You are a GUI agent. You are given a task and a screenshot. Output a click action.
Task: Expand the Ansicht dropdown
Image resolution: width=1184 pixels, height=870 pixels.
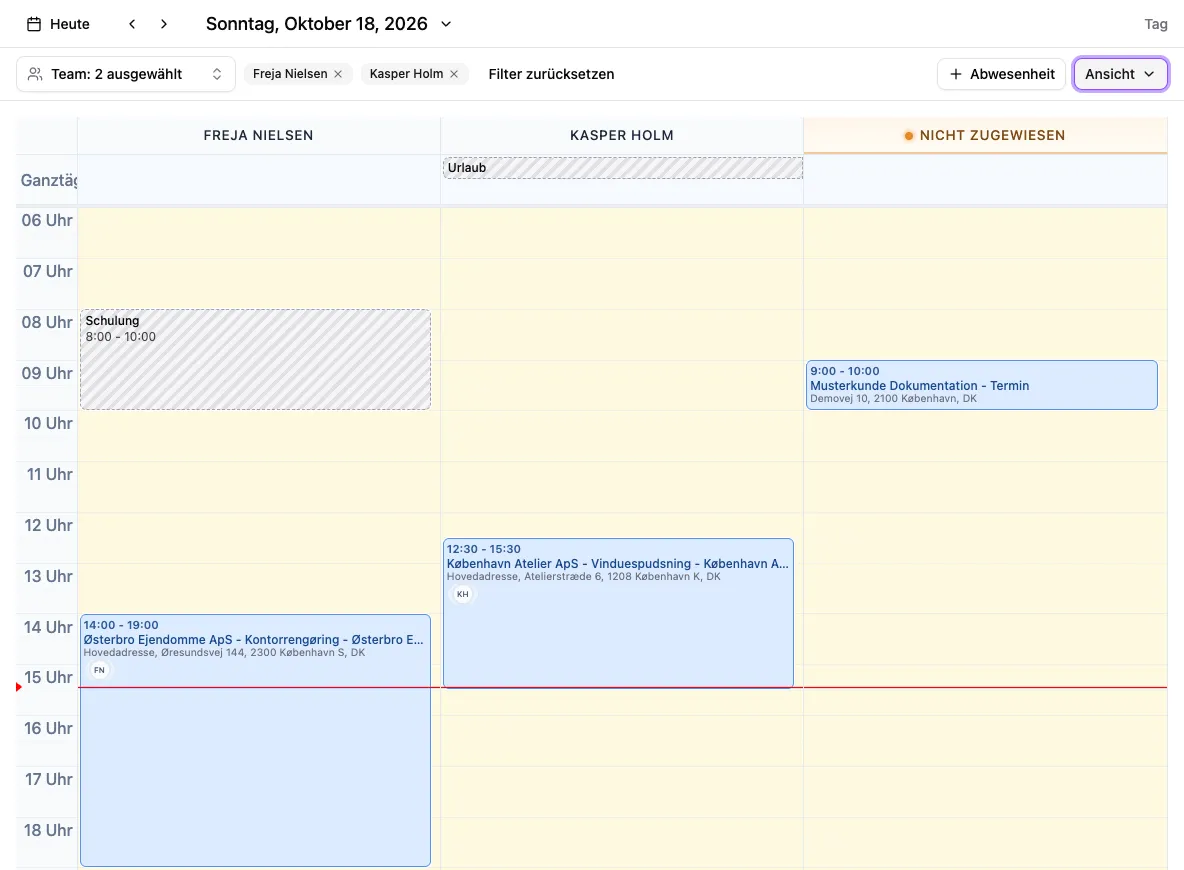coord(1121,74)
